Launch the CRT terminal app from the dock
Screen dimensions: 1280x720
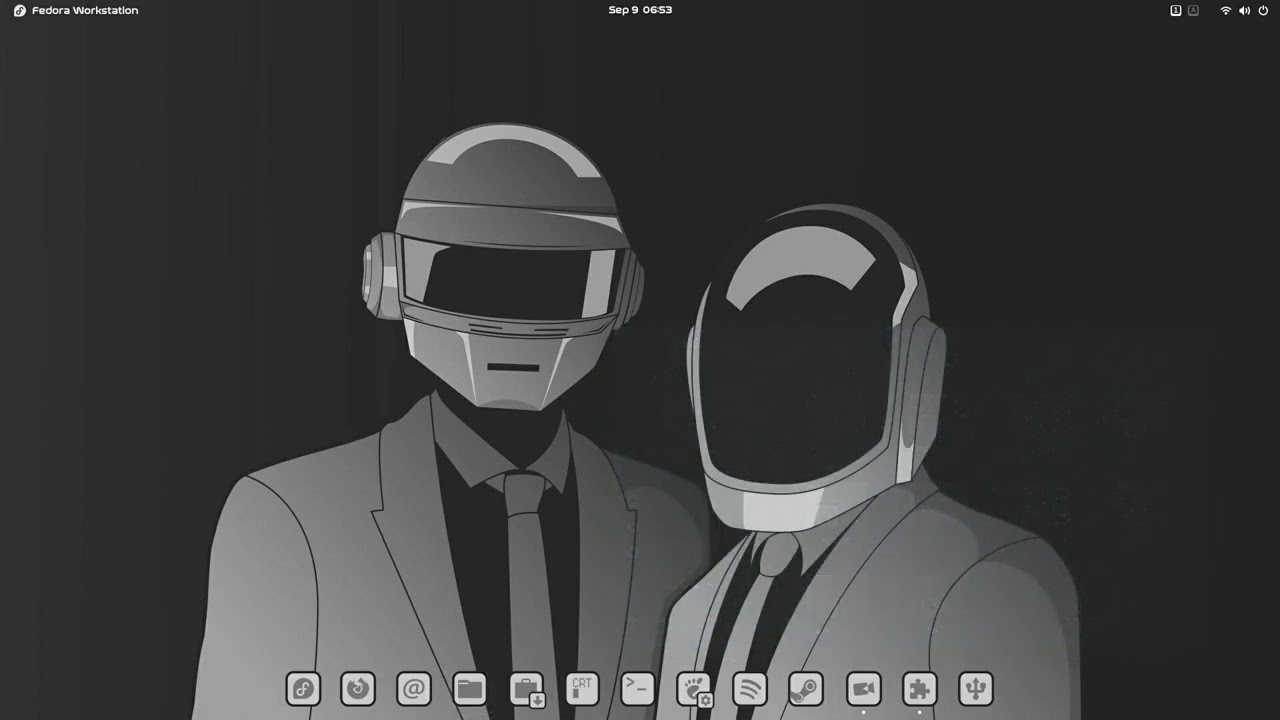(582, 689)
